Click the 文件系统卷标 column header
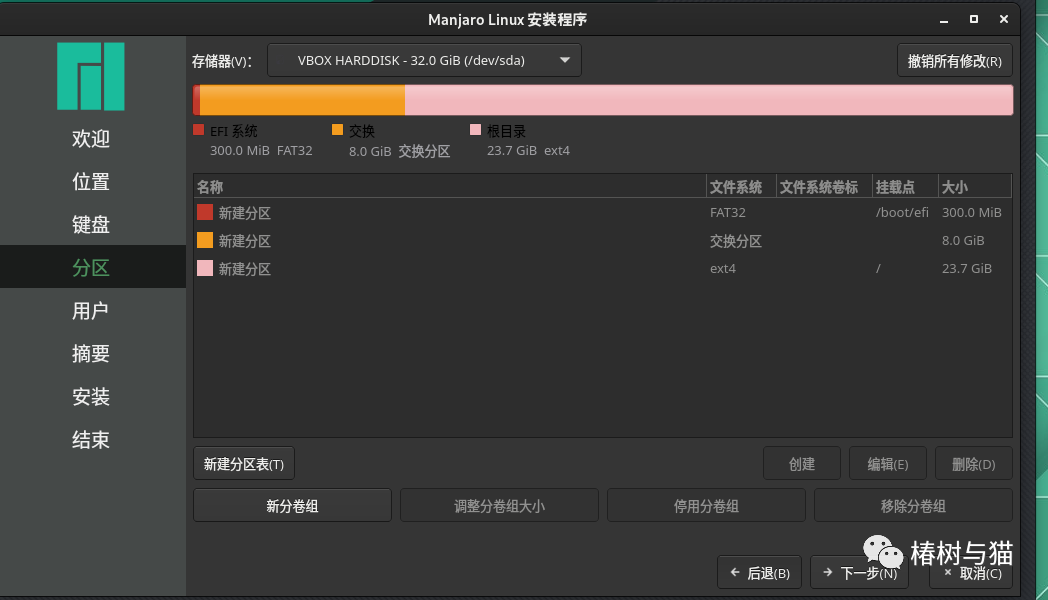Image resolution: width=1048 pixels, height=600 pixels. pos(824,187)
